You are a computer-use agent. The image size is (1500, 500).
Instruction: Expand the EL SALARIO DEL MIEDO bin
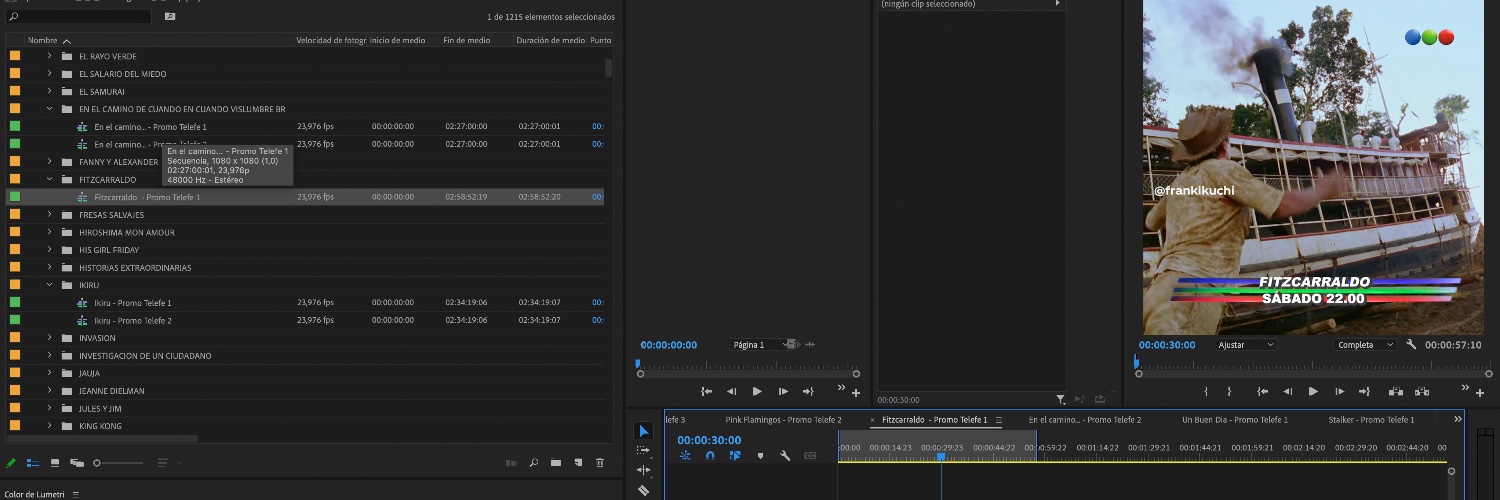49,74
